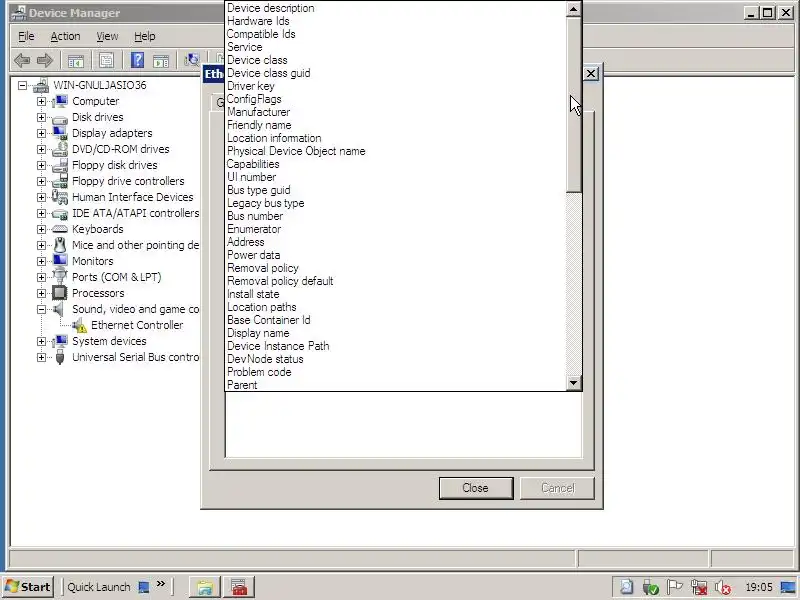
Task: Click the Universal Serial Bus plug icon
Action: point(60,357)
